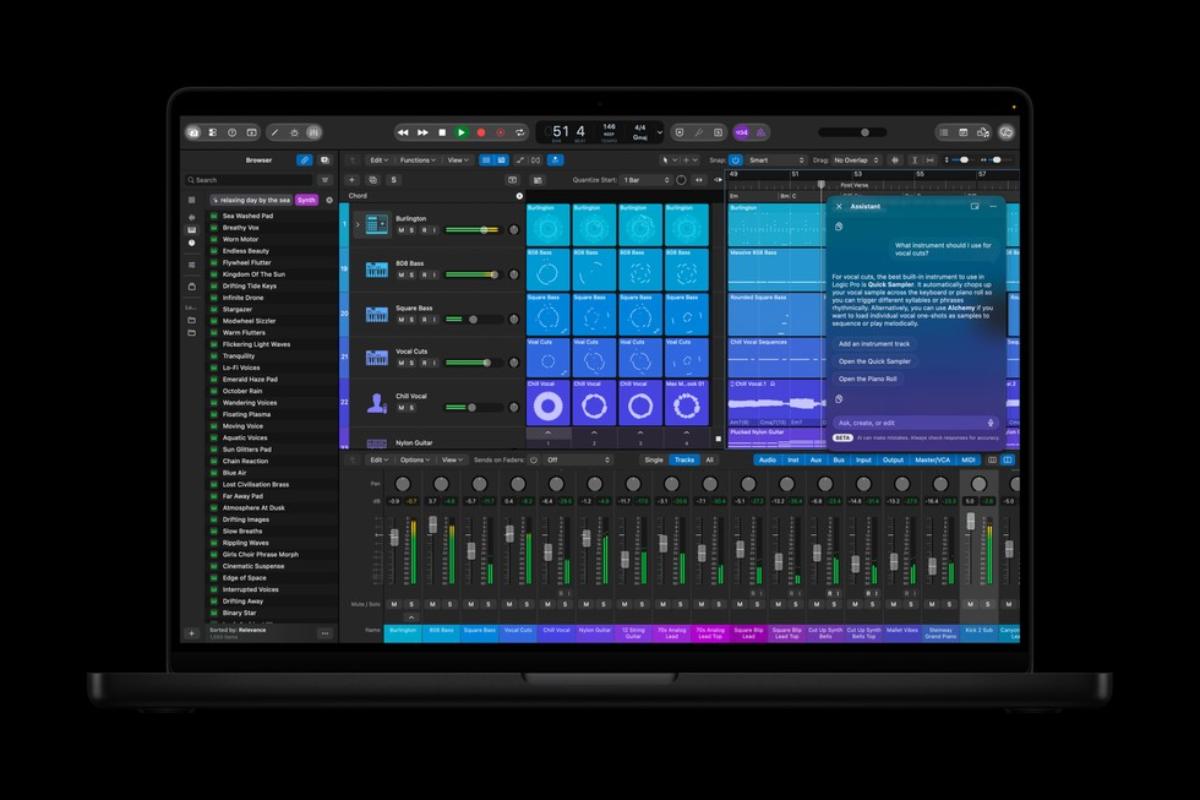Solo the Kick 2 Sub mixer channel
The height and width of the screenshot is (800, 1200).
(987, 604)
